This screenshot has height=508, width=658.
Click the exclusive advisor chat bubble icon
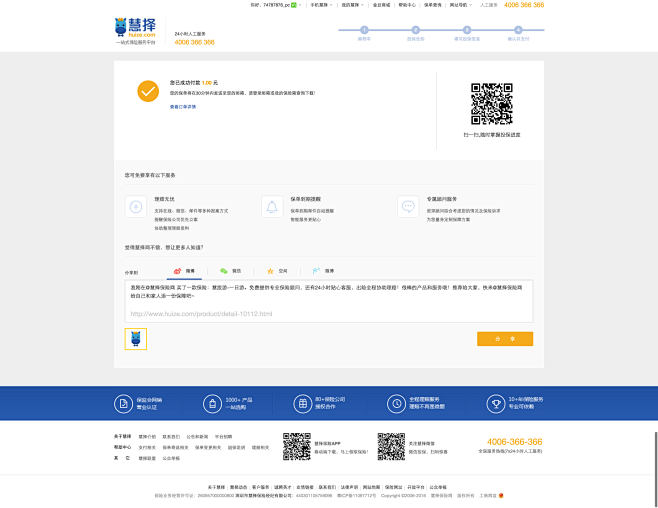click(x=407, y=206)
